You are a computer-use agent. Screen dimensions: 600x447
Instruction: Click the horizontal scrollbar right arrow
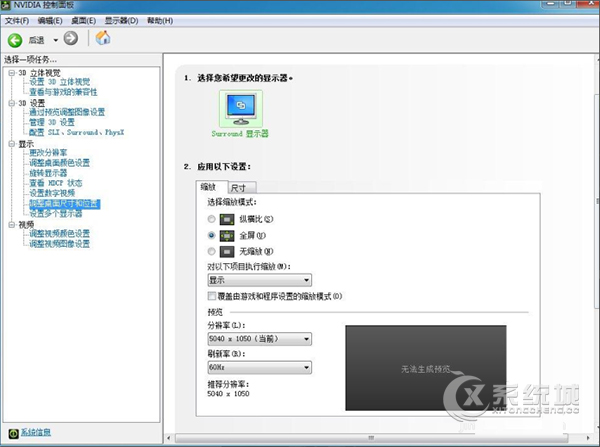point(588,437)
